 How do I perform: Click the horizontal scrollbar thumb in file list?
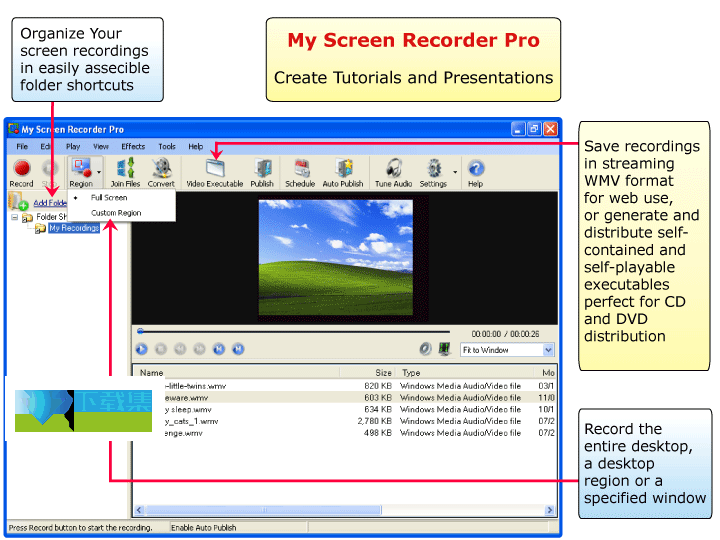263,510
